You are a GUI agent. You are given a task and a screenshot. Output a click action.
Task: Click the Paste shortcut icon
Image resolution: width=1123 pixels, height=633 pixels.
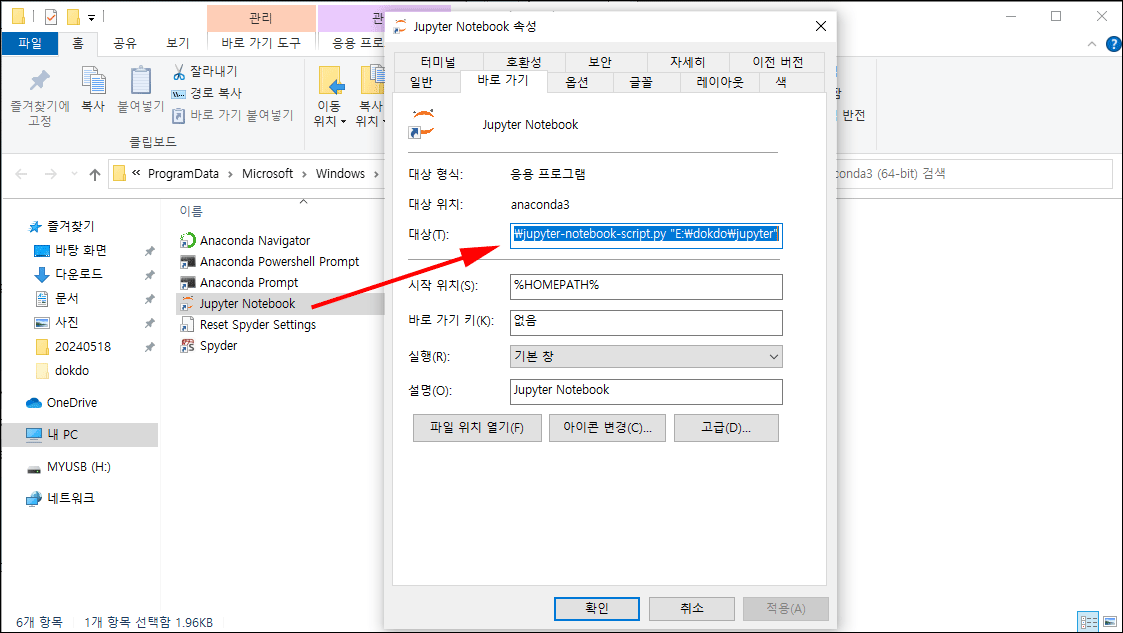[x=179, y=115]
